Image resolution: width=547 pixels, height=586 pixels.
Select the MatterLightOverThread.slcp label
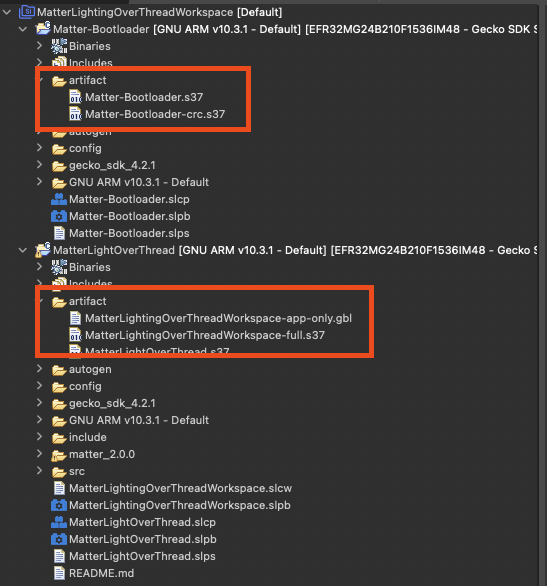point(142,522)
